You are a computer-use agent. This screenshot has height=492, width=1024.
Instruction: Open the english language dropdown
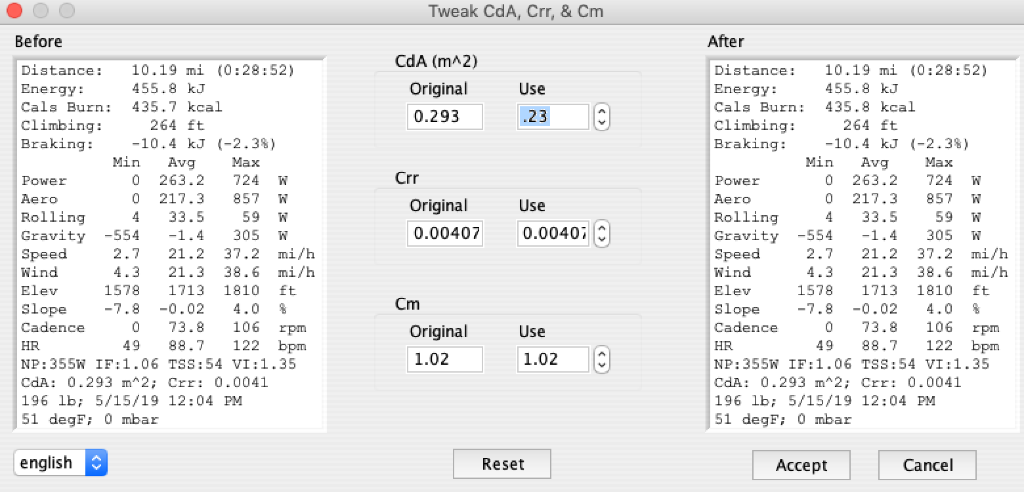pyautogui.click(x=60, y=462)
